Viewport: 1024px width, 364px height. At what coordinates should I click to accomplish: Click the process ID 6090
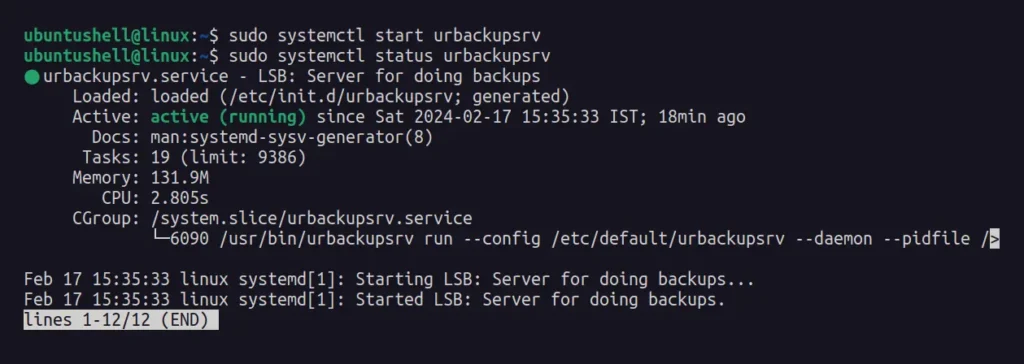[189, 239]
